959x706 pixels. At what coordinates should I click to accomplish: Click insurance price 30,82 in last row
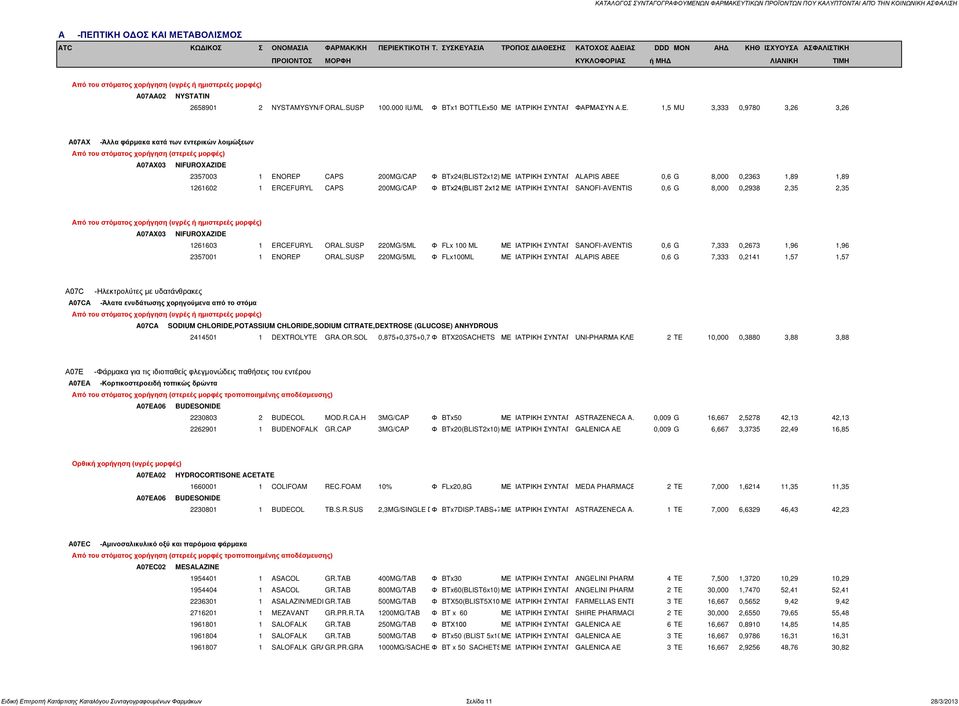coord(840,648)
